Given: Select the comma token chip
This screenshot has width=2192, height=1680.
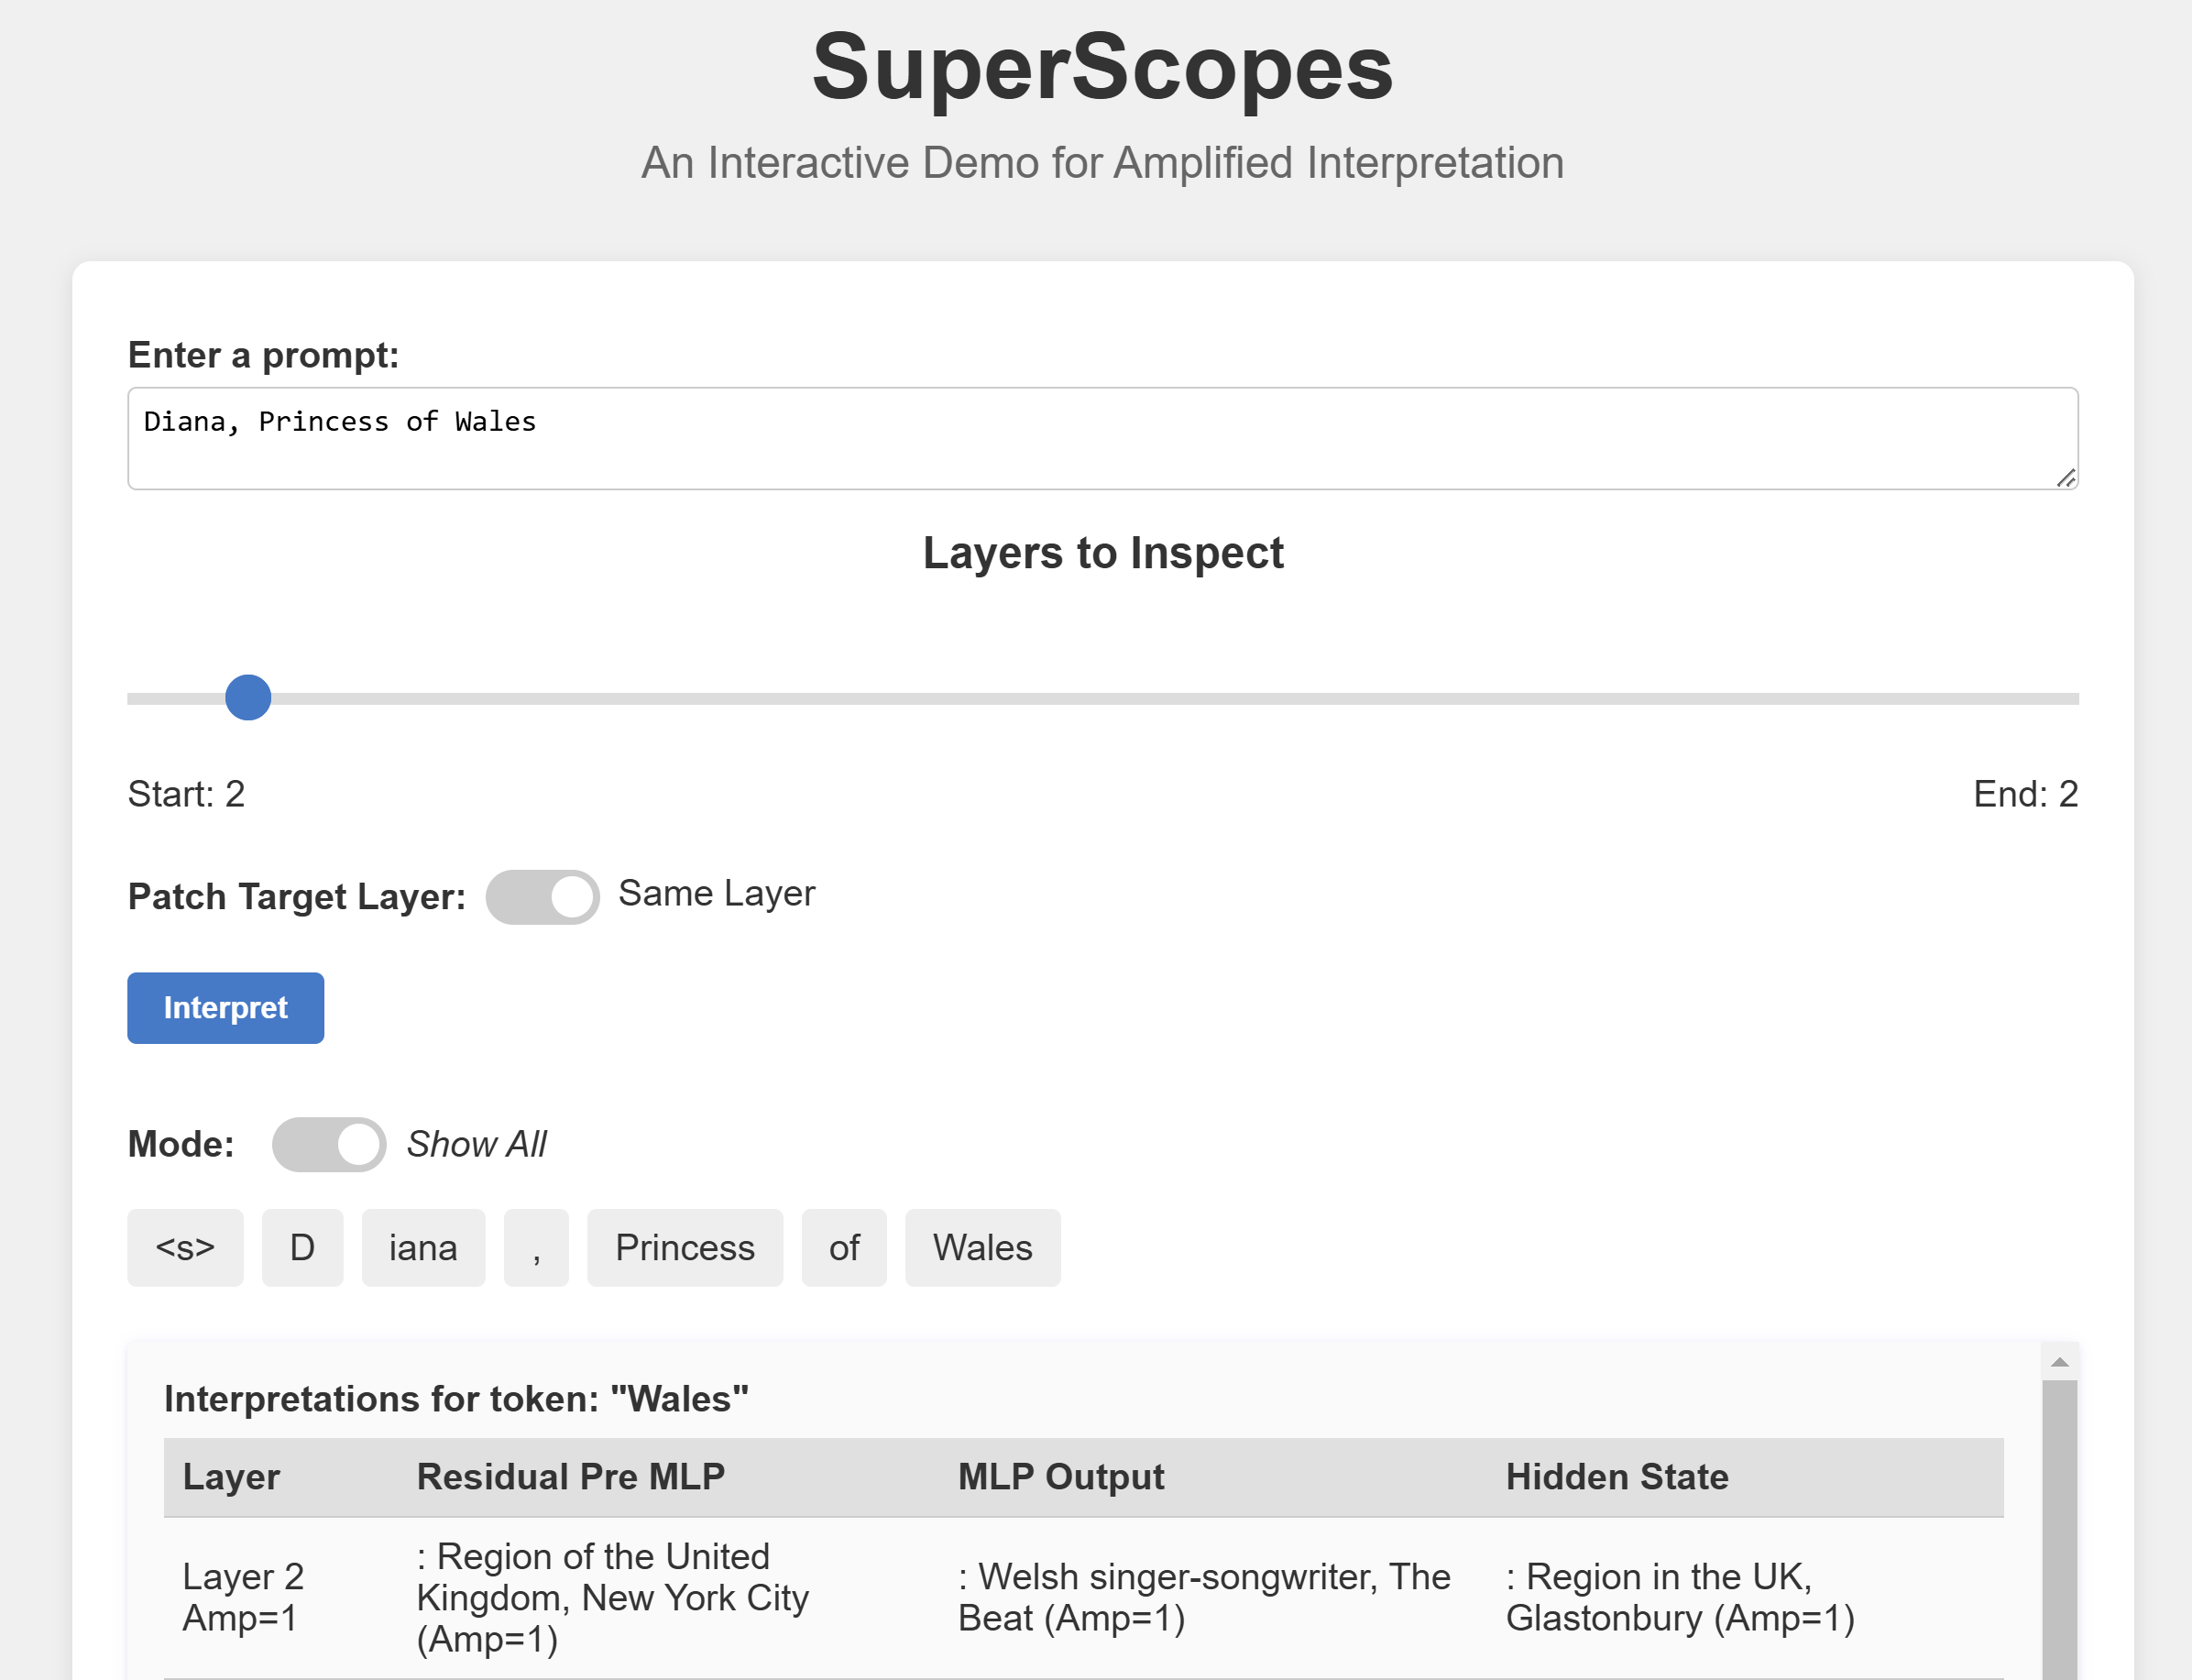Looking at the screenshot, I should pyautogui.click(x=536, y=1248).
